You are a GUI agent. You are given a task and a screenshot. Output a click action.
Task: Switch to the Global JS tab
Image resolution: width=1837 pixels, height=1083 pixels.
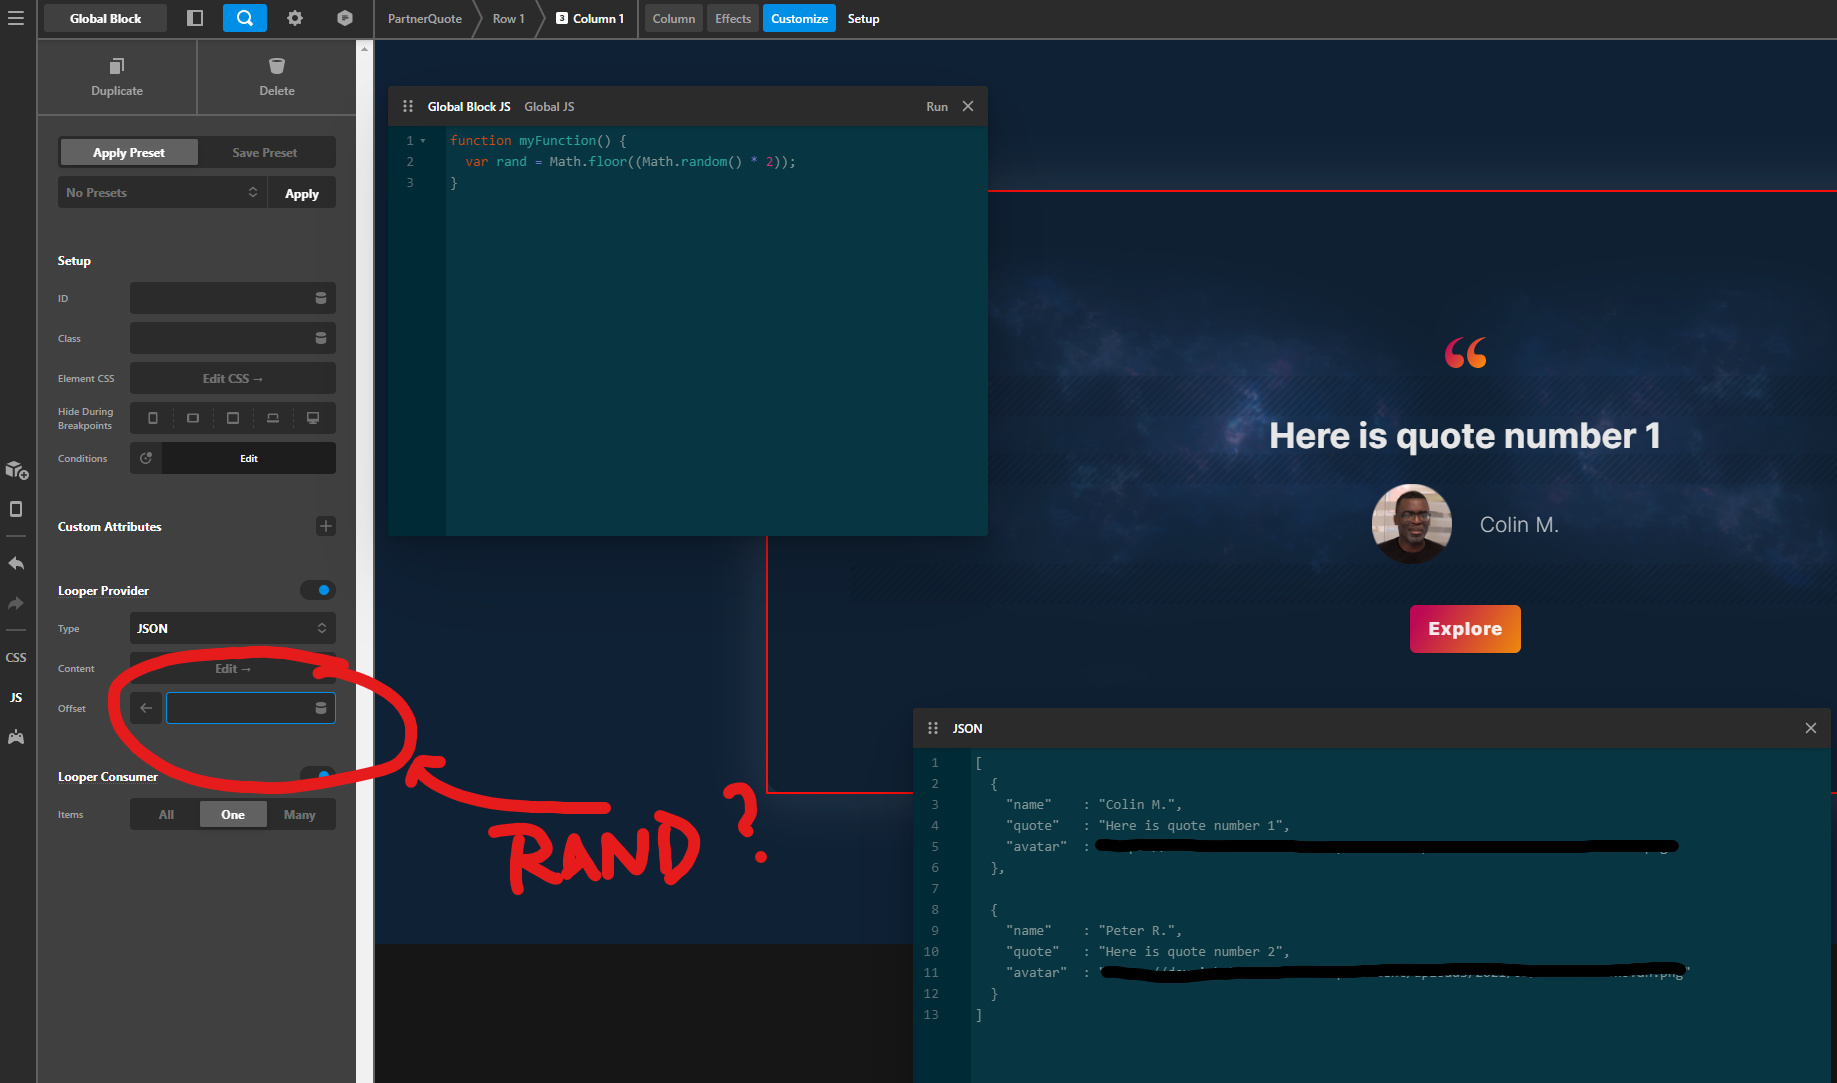click(x=549, y=107)
